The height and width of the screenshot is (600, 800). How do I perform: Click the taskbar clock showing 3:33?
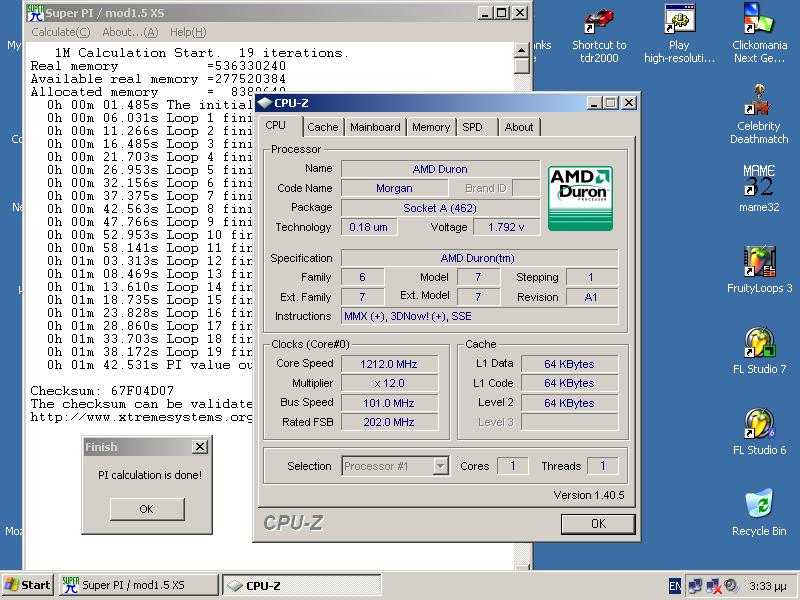pyautogui.click(x=768, y=586)
